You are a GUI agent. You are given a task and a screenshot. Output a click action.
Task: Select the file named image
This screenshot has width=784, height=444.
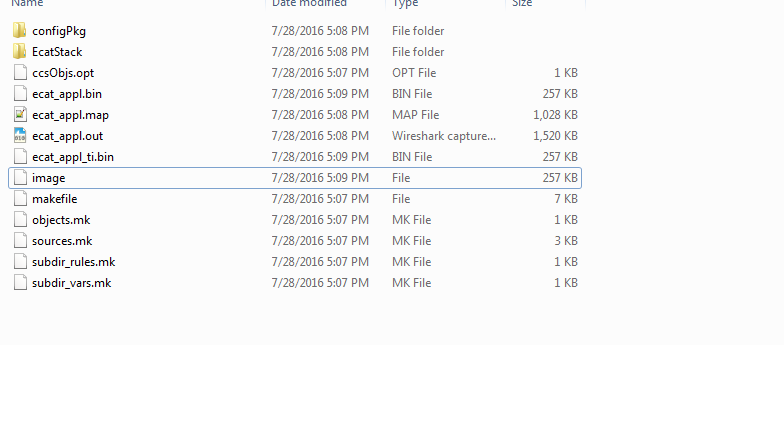coord(49,178)
